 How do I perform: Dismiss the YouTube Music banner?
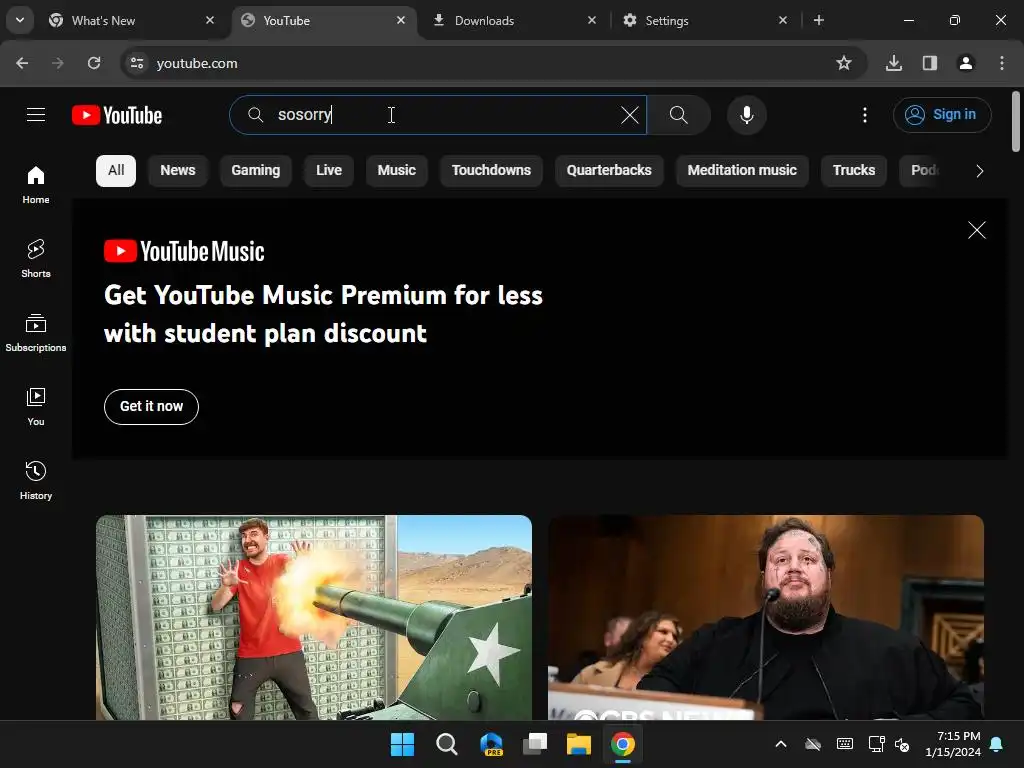(x=976, y=230)
